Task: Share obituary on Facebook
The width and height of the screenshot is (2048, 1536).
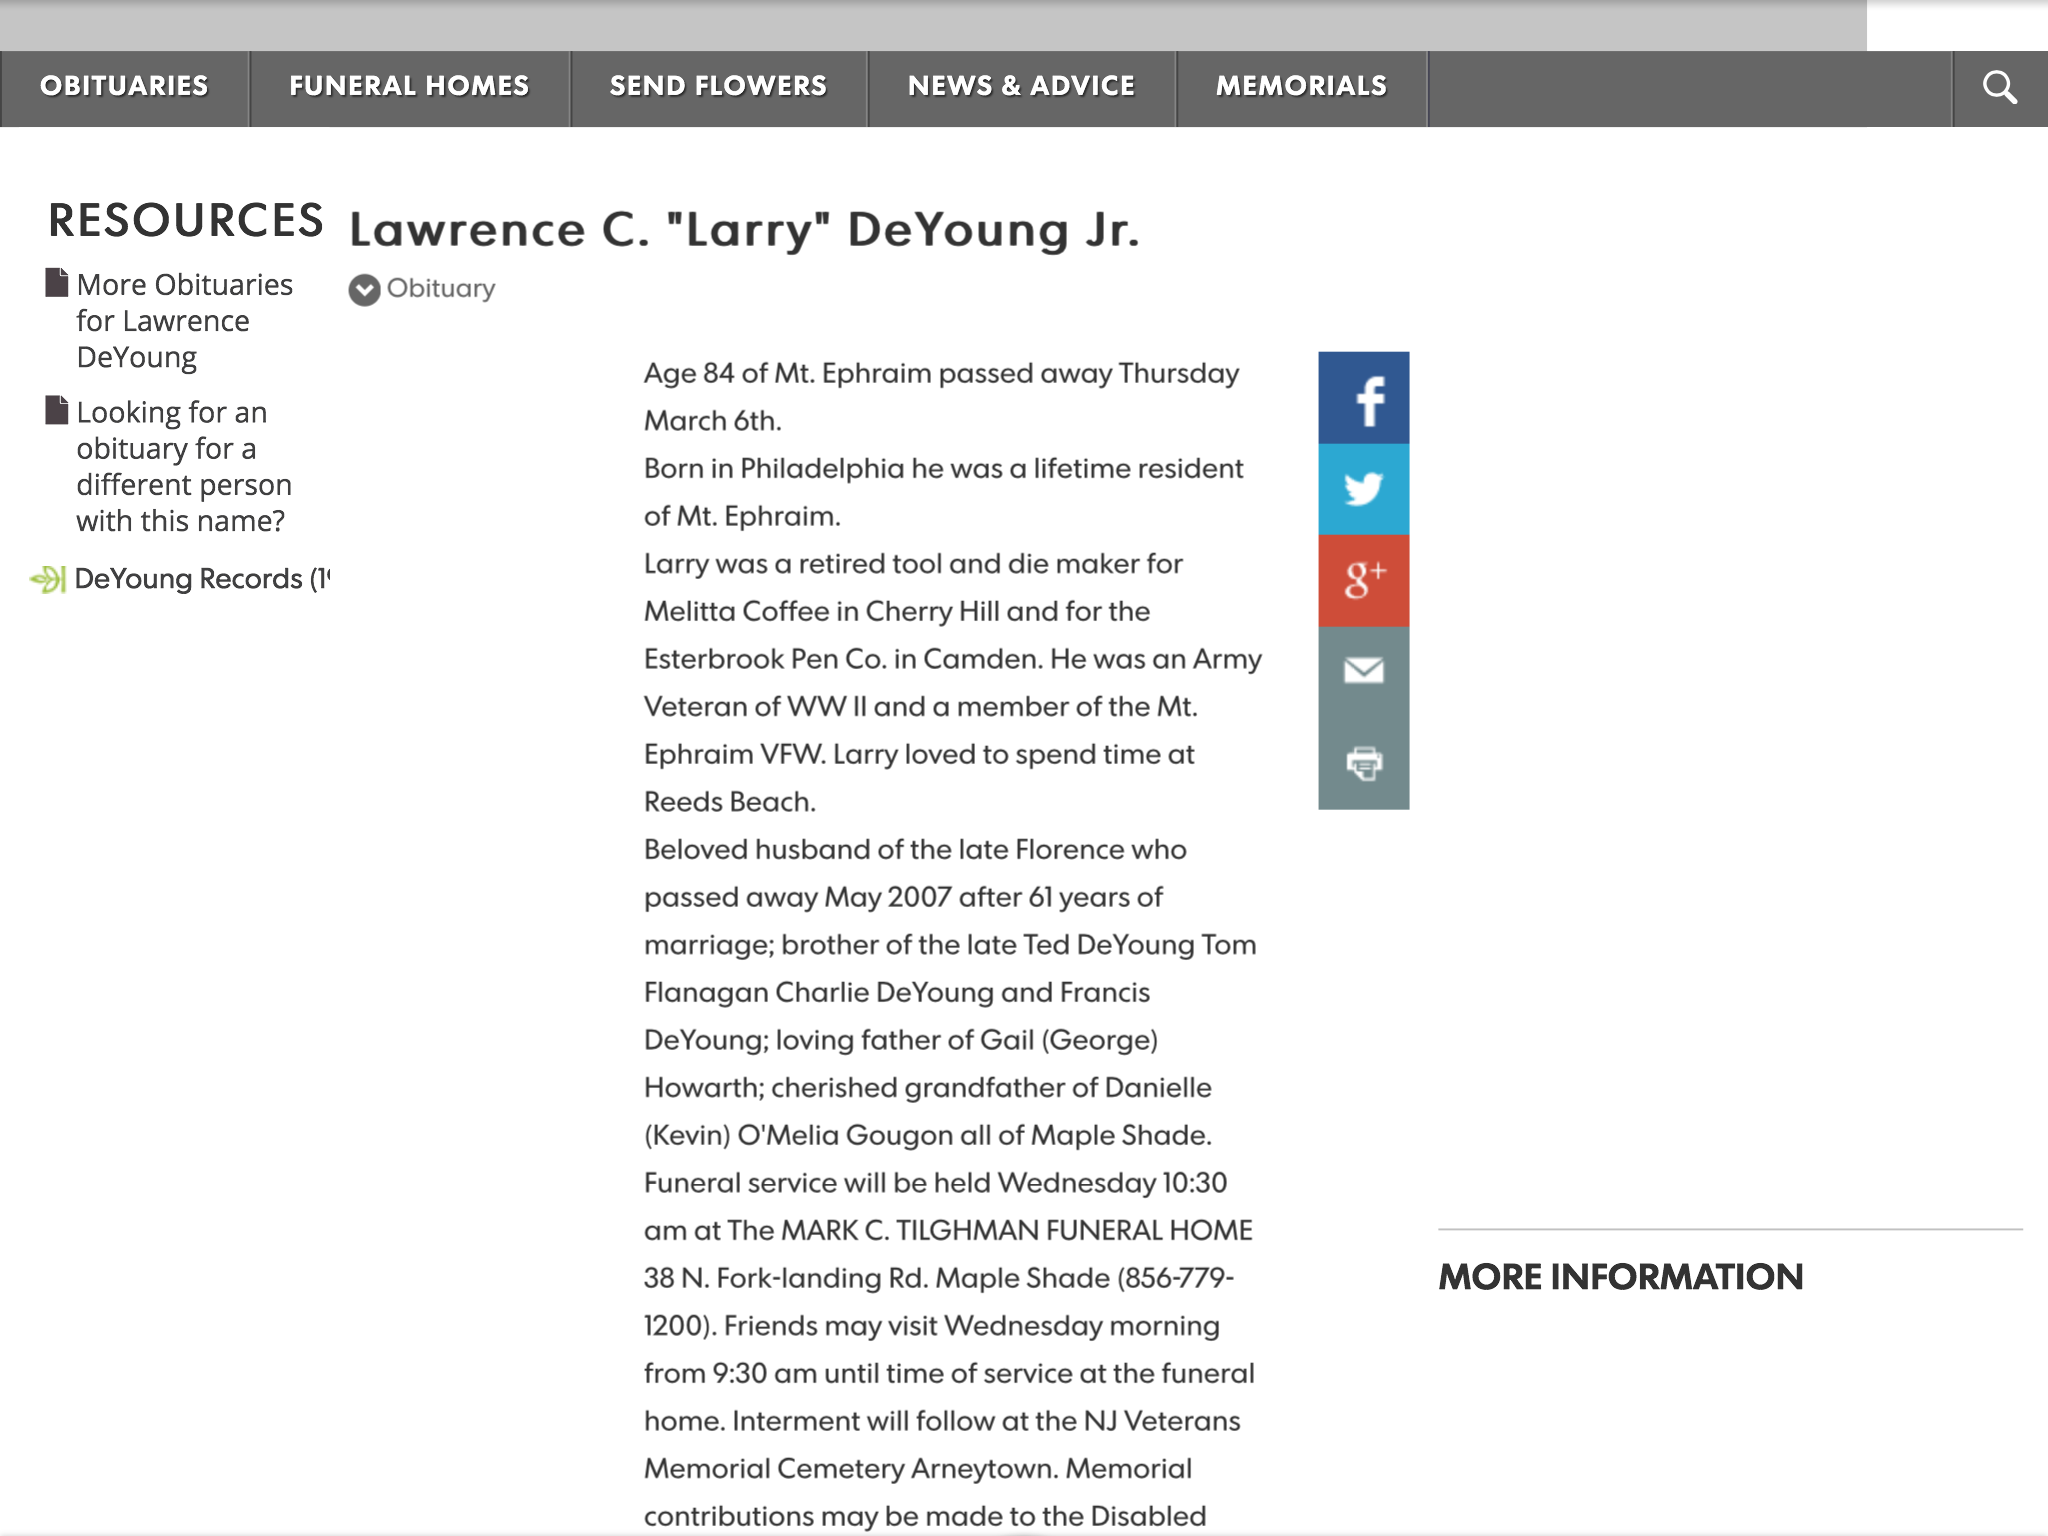Action: pos(1363,398)
